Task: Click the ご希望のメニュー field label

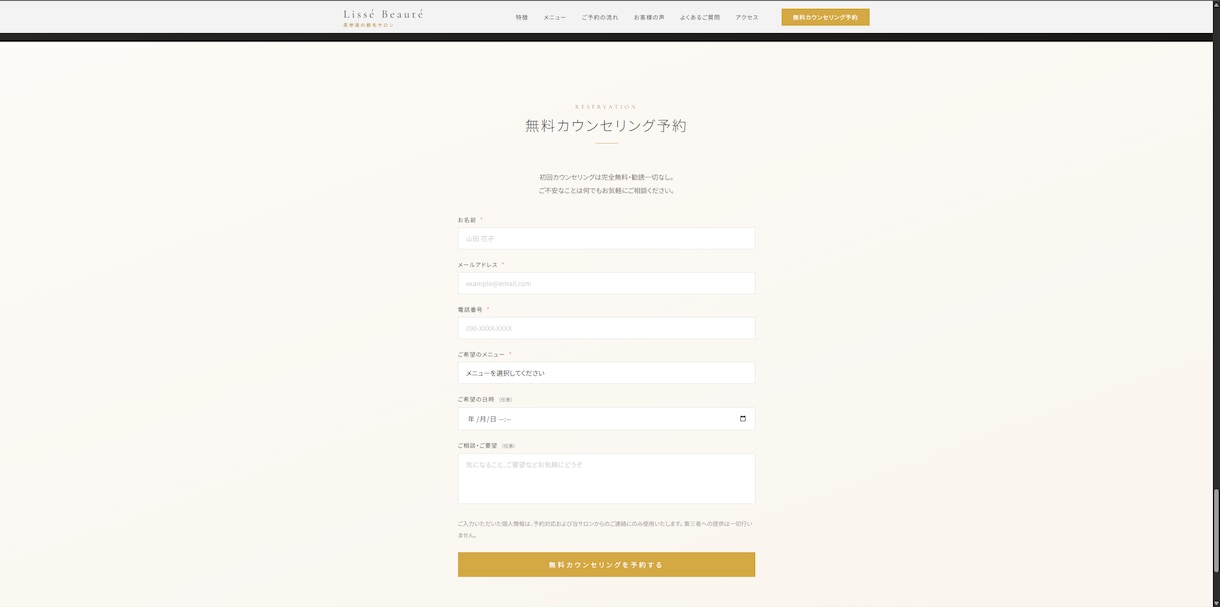Action: 481,354
